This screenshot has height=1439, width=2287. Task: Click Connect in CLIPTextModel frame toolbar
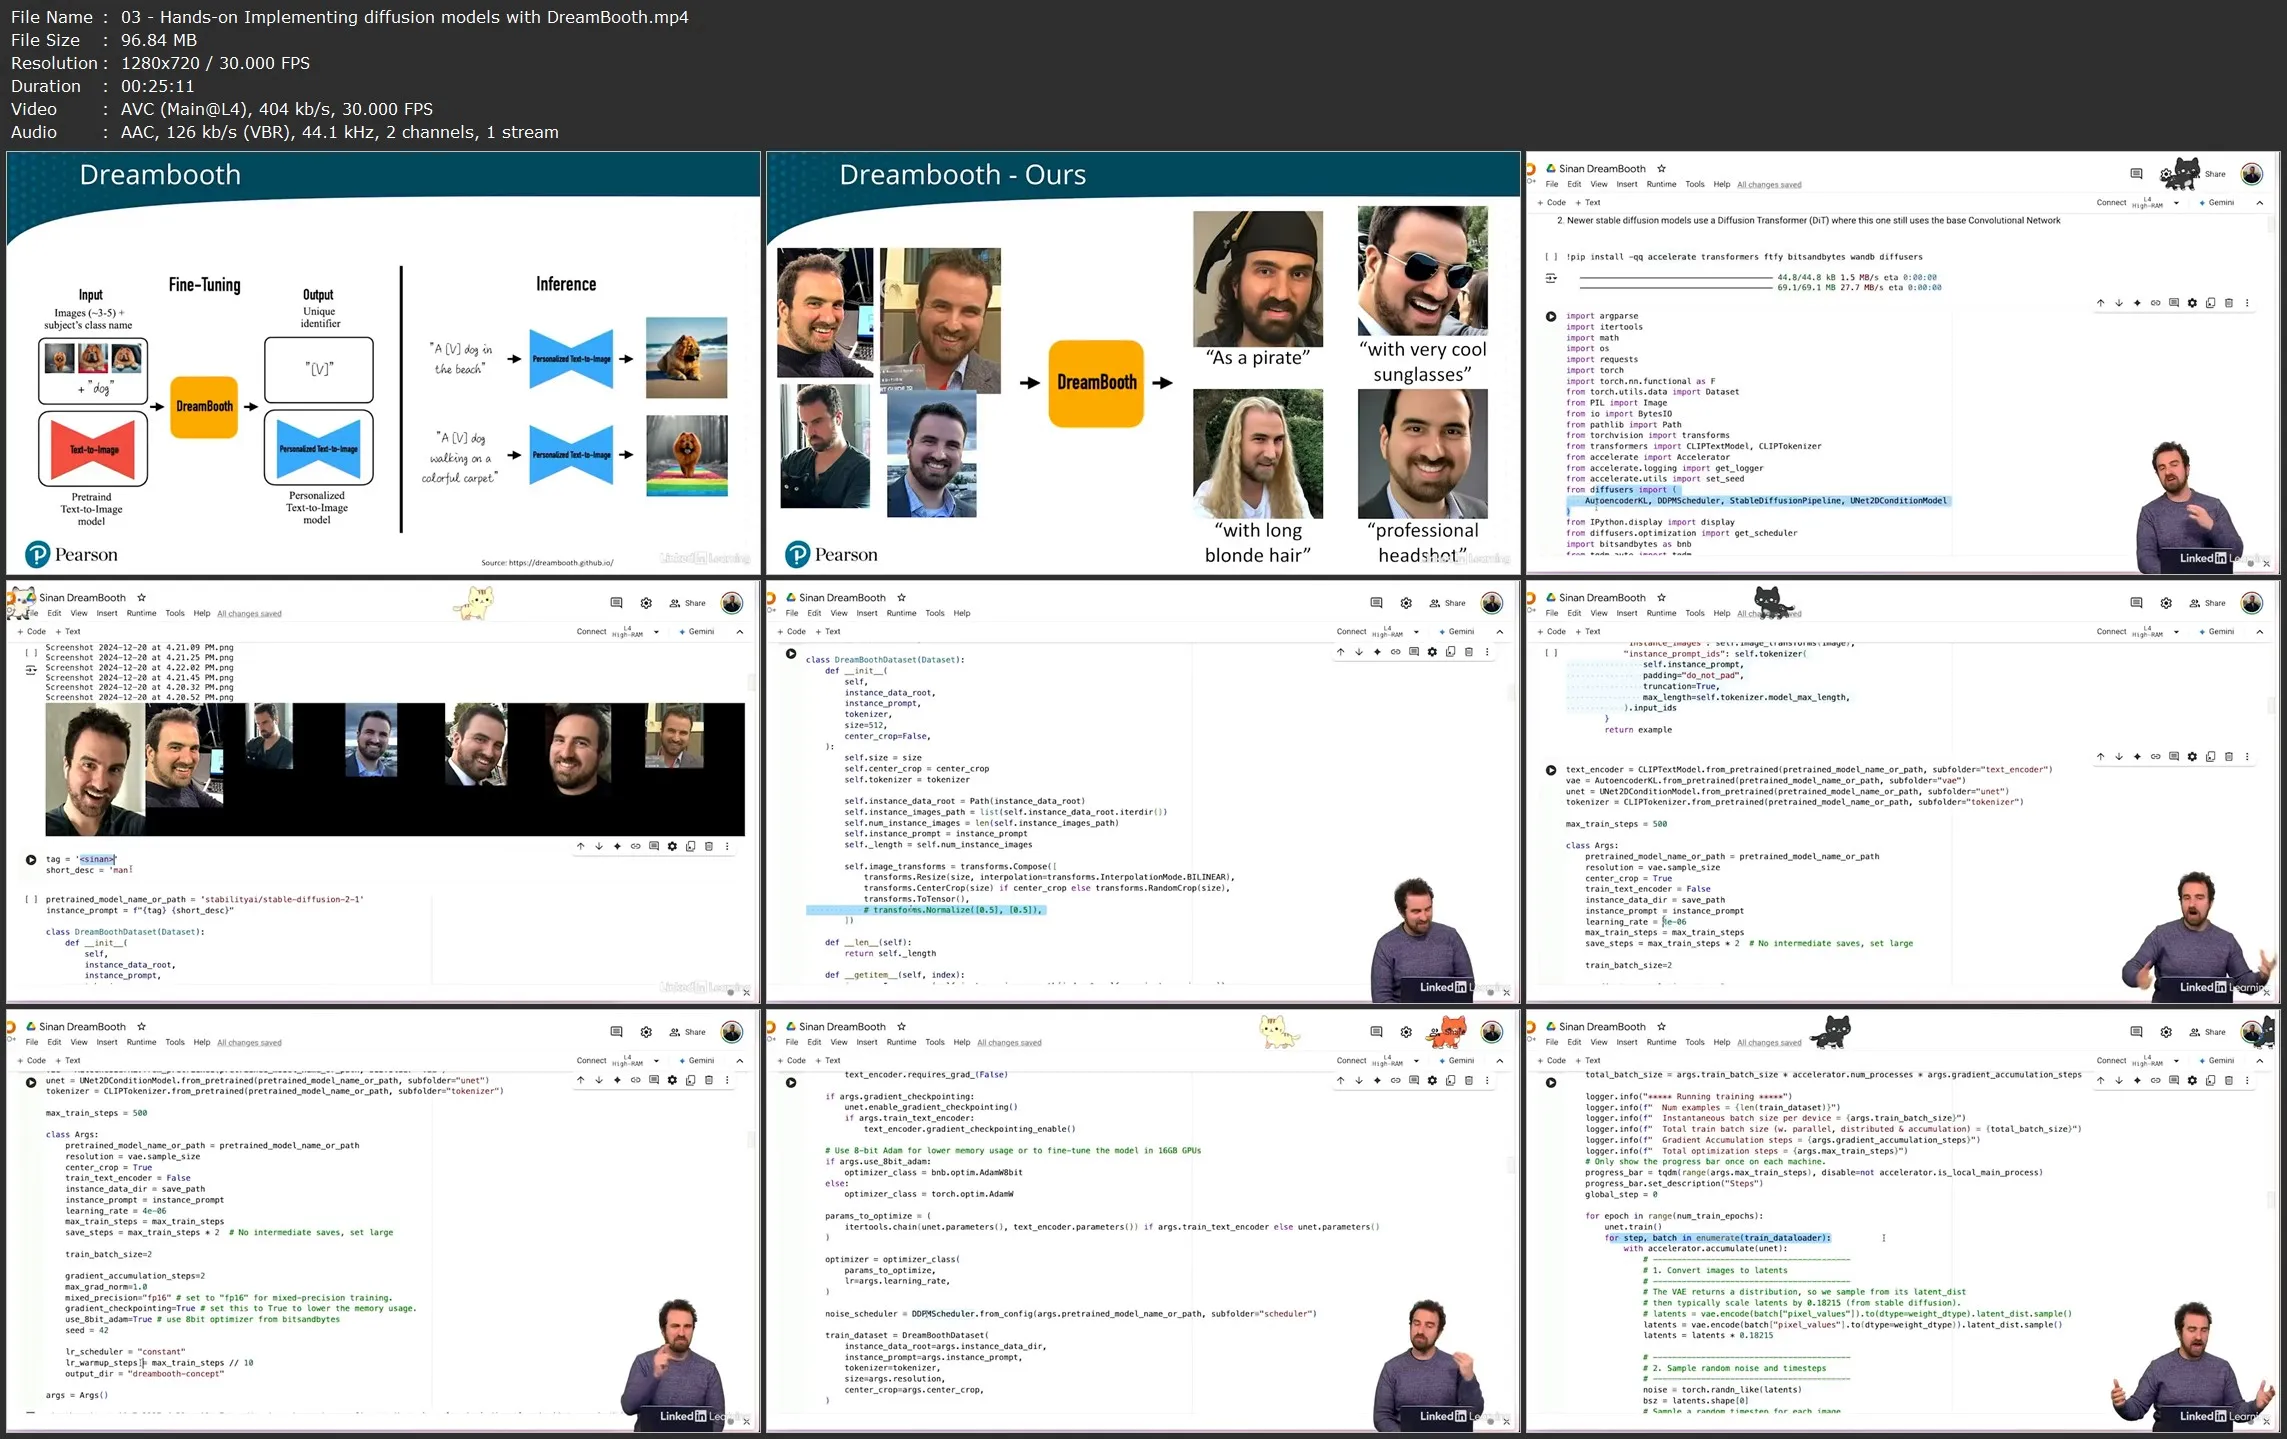(x=2111, y=632)
